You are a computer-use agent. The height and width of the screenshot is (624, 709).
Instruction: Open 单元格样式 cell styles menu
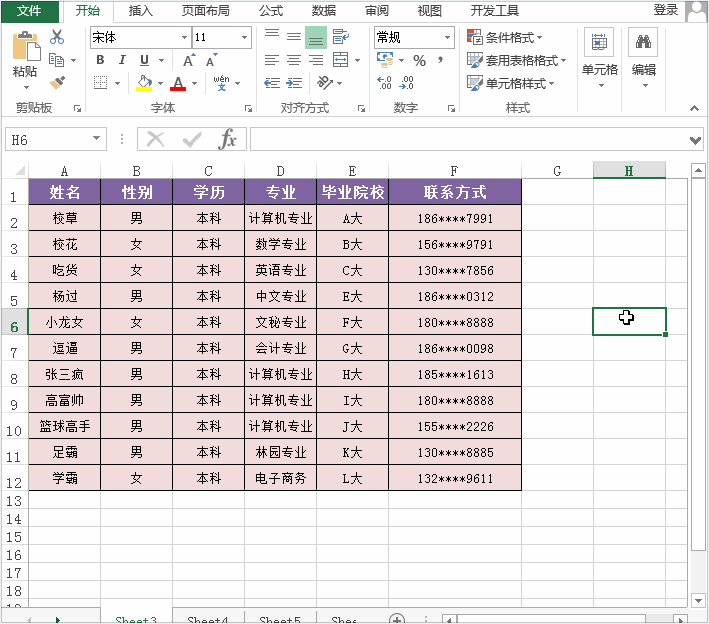pos(510,83)
